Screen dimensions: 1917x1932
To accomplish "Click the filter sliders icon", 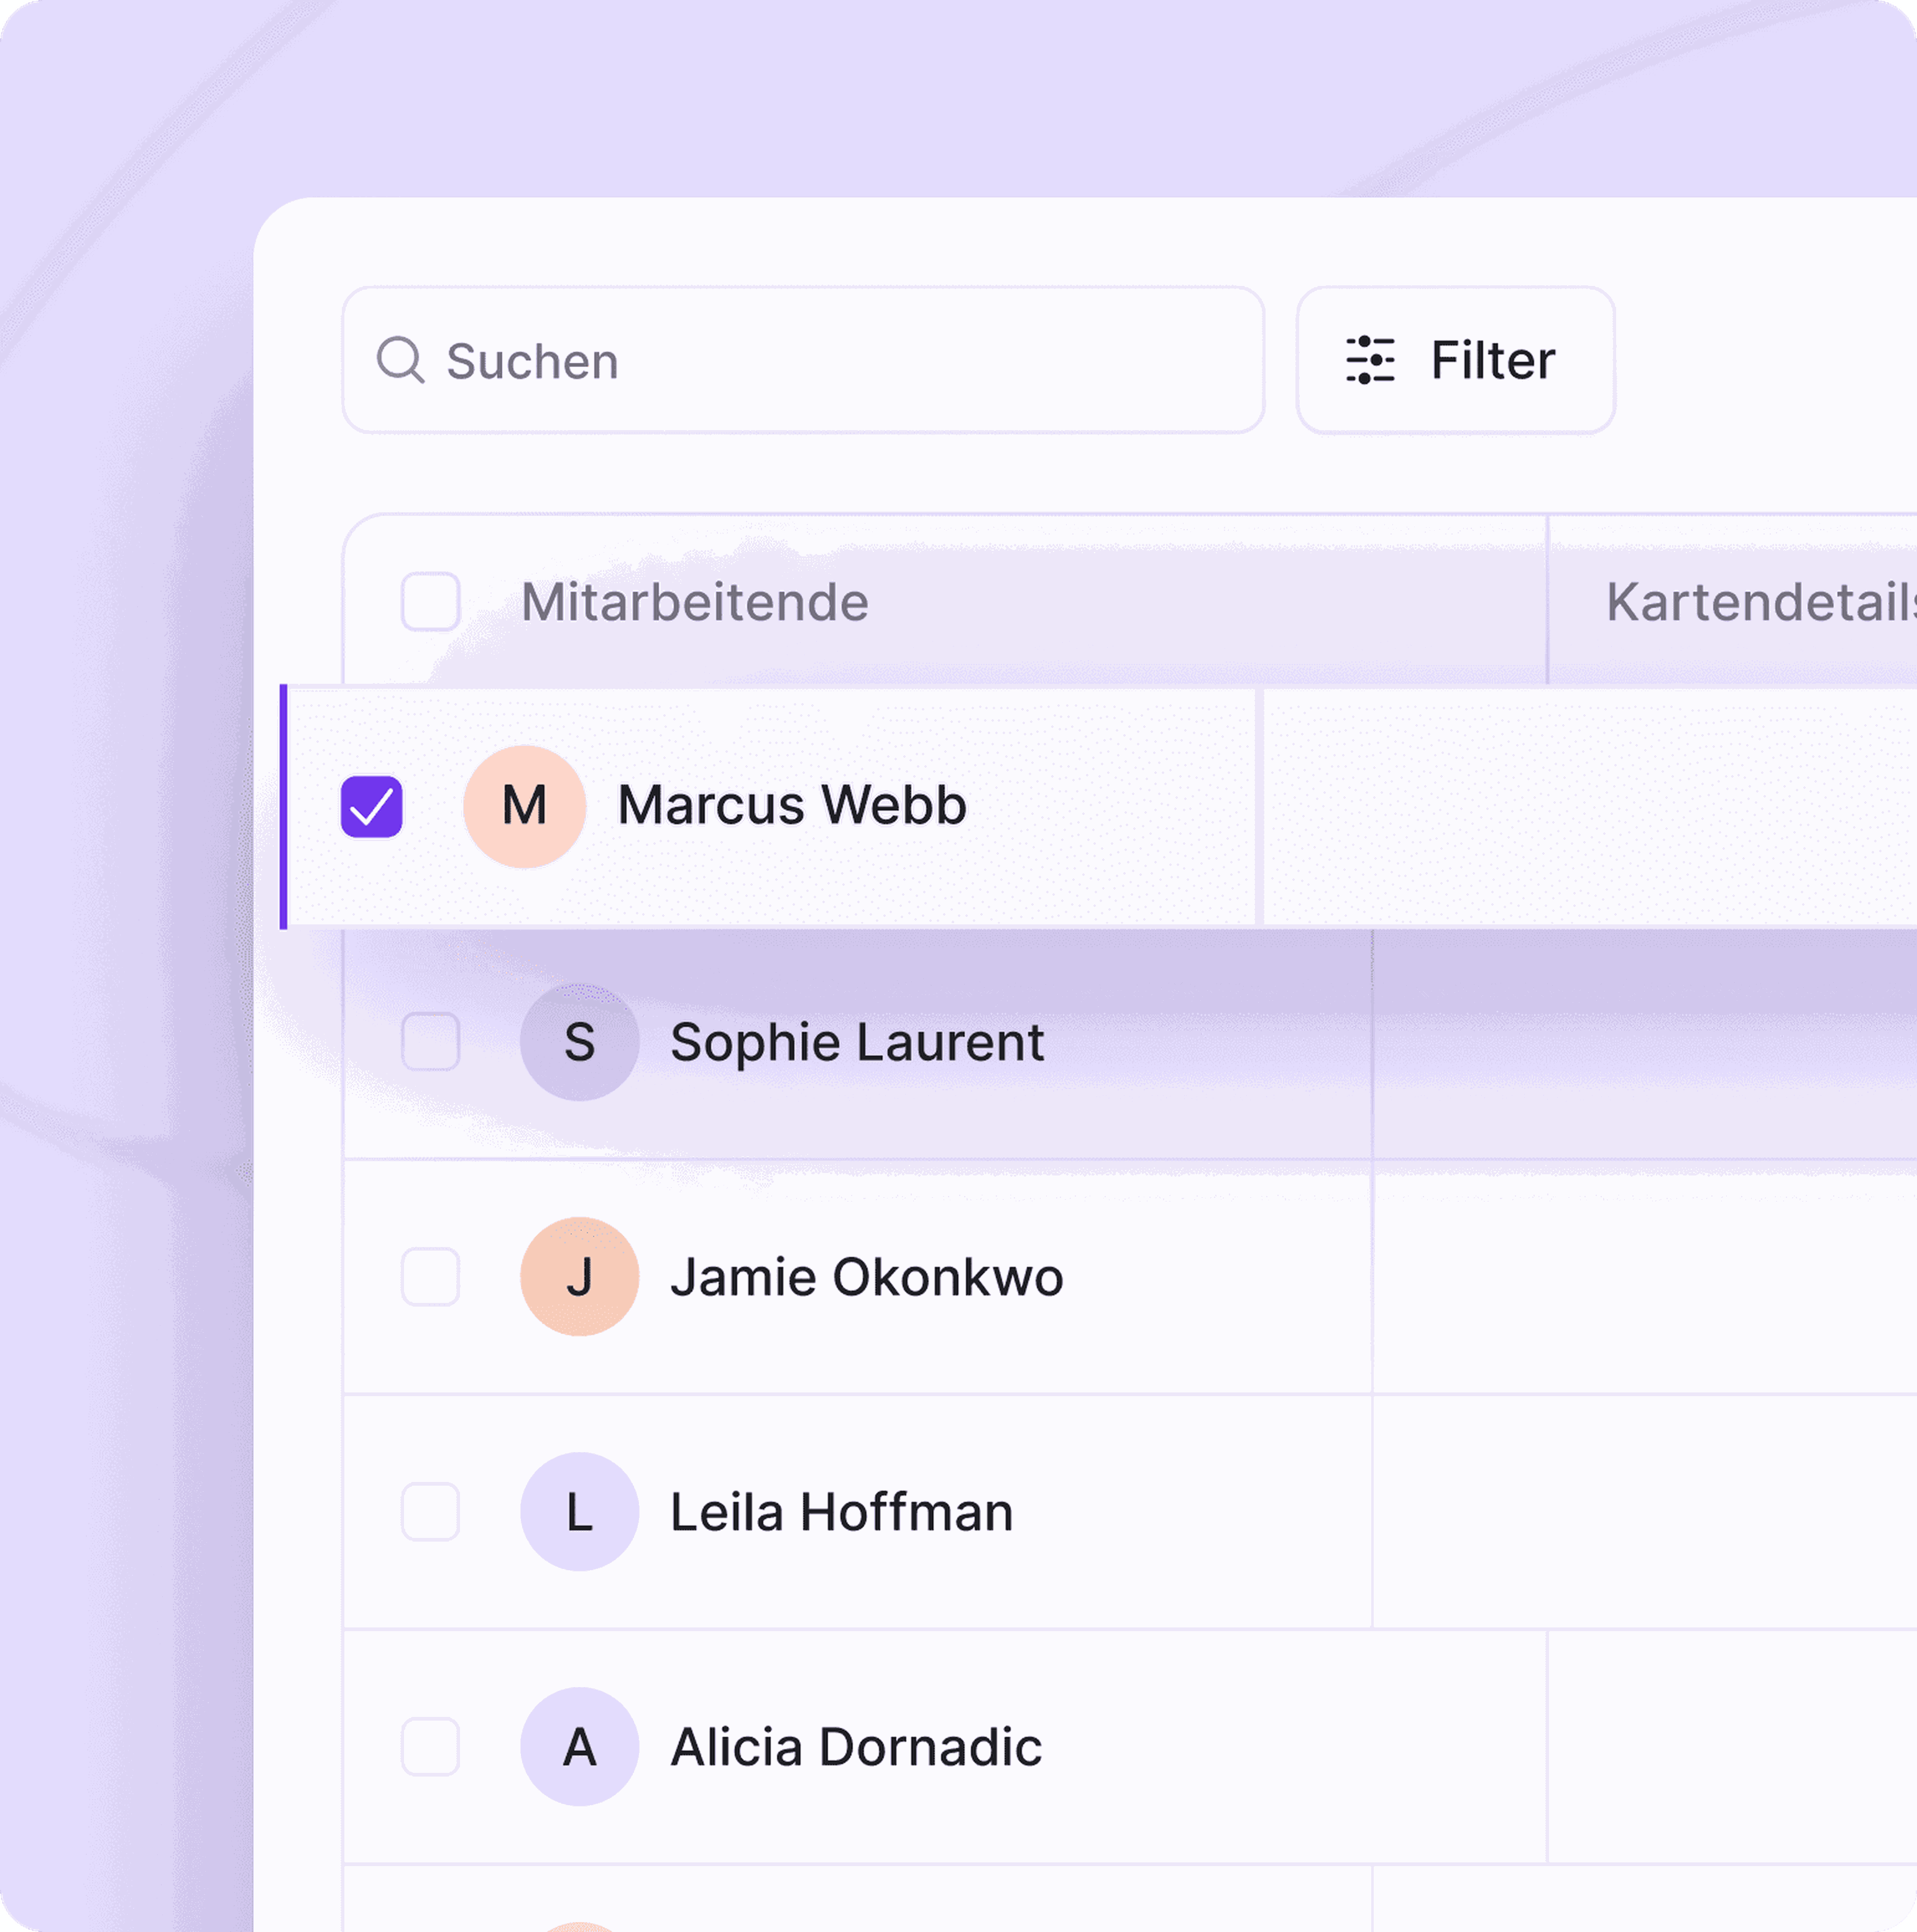I will coord(1370,360).
